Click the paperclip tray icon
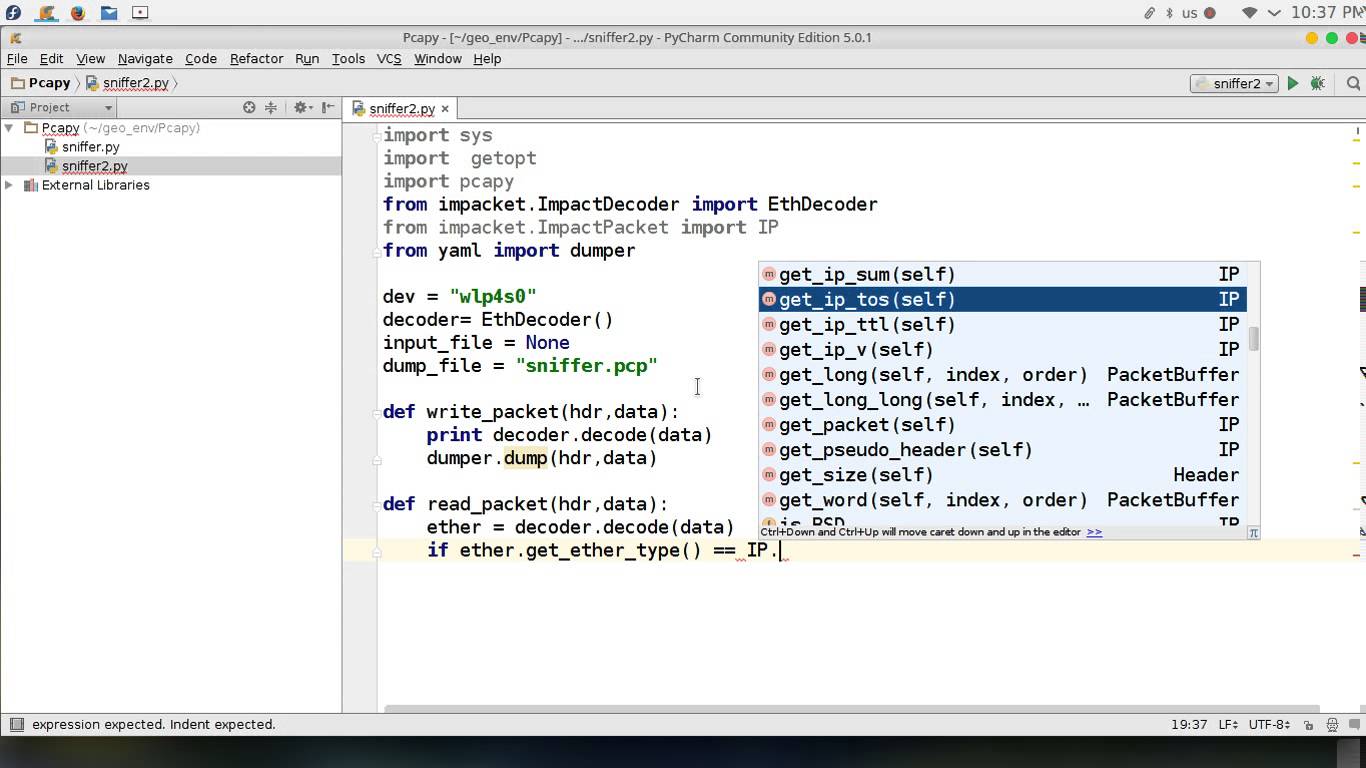1366x768 pixels. coord(1150,13)
